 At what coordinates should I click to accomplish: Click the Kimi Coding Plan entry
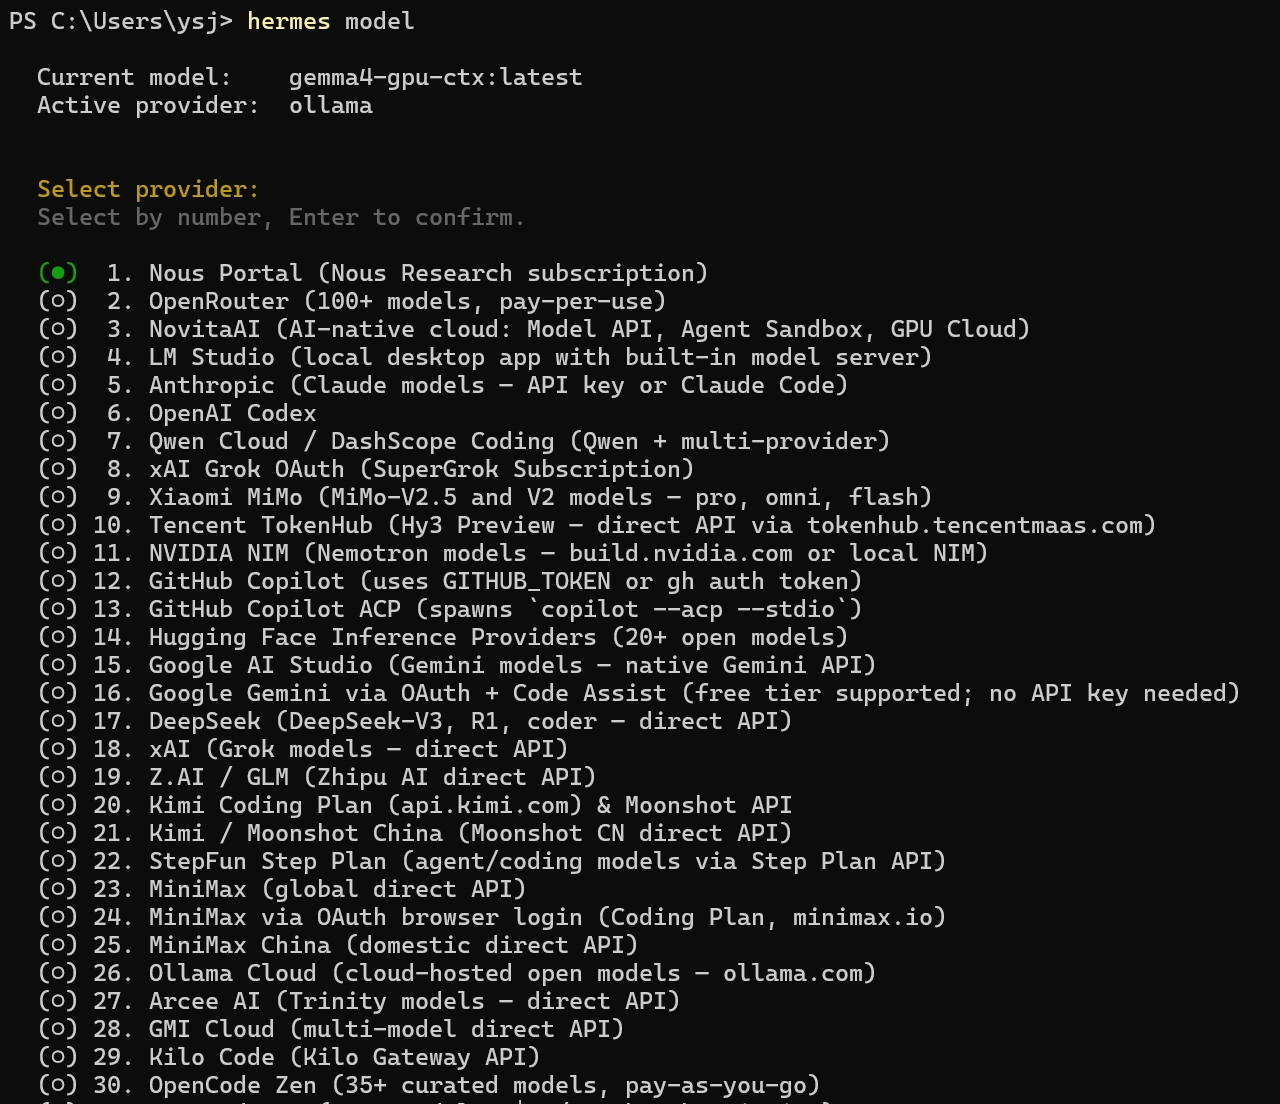(470, 805)
